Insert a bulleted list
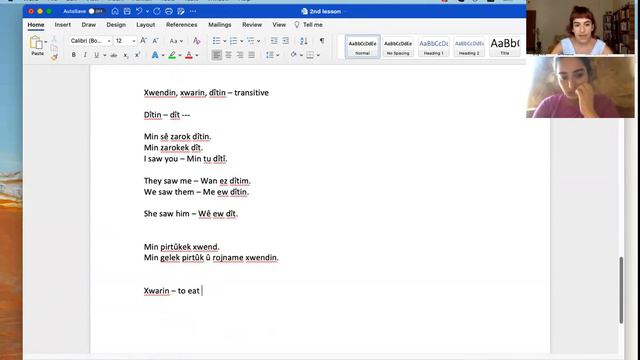The image size is (640, 360). click(216, 41)
